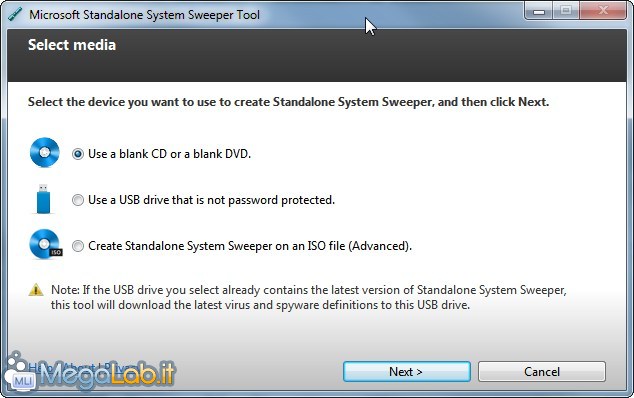The height and width of the screenshot is (398, 634).
Task: Click the disc icon with ISO badge
Action: pos(46,244)
